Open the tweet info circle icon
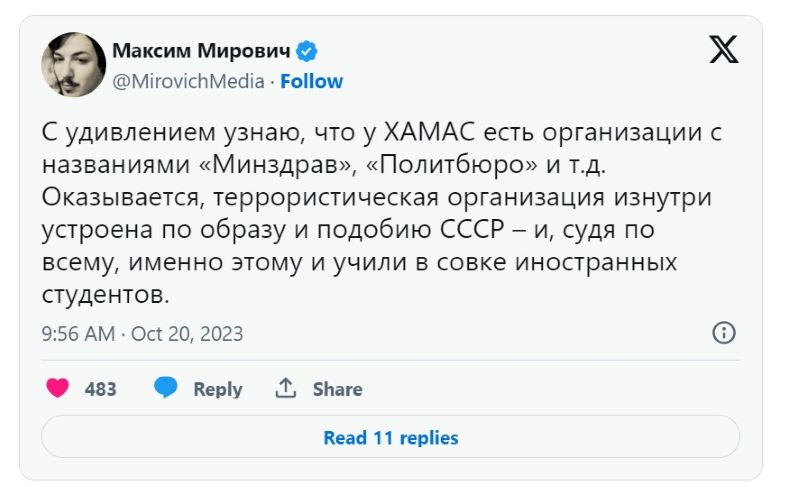The width and height of the screenshot is (800, 487). click(x=724, y=333)
